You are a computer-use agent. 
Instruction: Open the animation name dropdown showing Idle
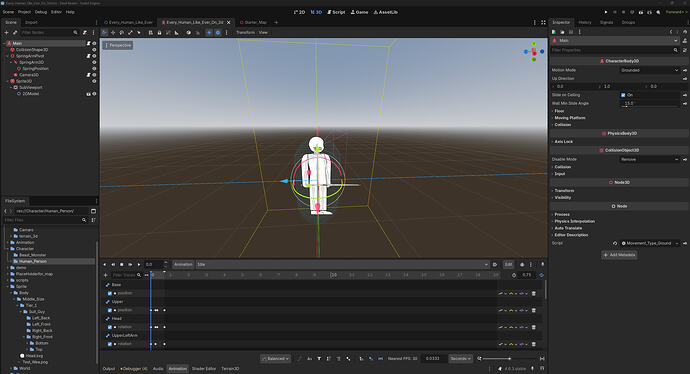click(x=342, y=264)
